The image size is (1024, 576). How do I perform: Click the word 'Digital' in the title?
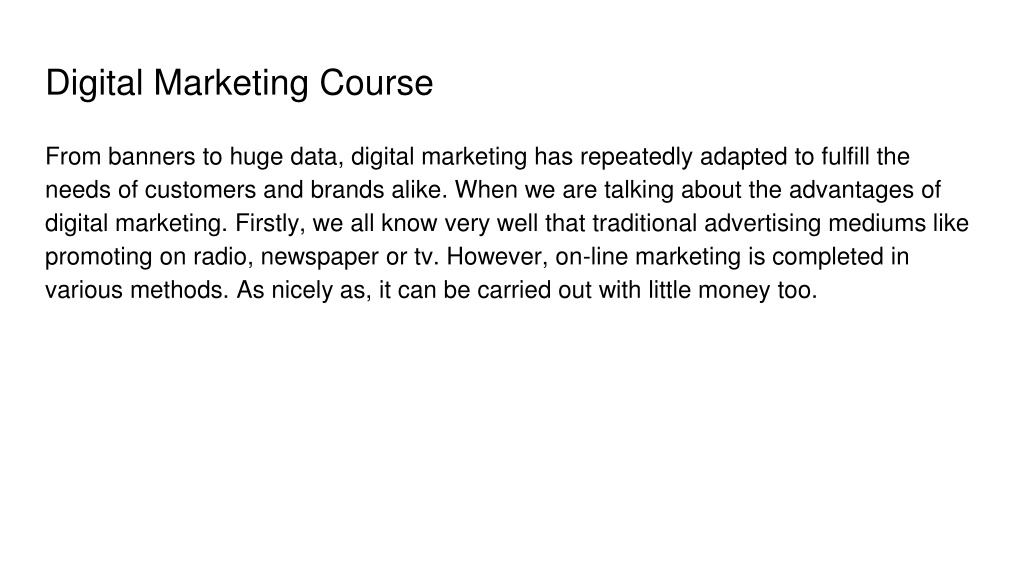coord(94,84)
